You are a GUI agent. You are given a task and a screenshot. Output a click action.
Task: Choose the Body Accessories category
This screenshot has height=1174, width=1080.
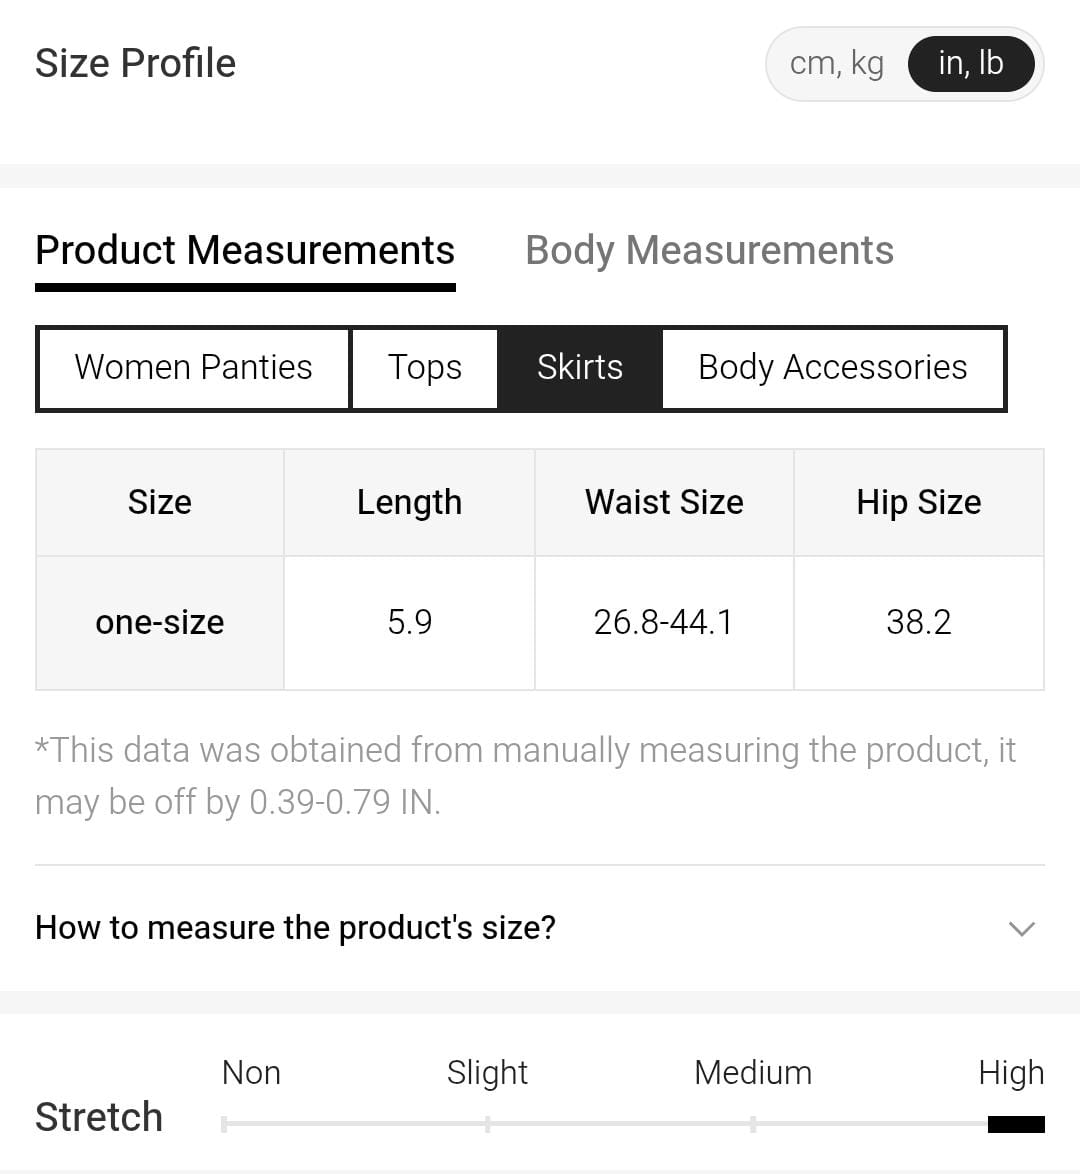[832, 368]
